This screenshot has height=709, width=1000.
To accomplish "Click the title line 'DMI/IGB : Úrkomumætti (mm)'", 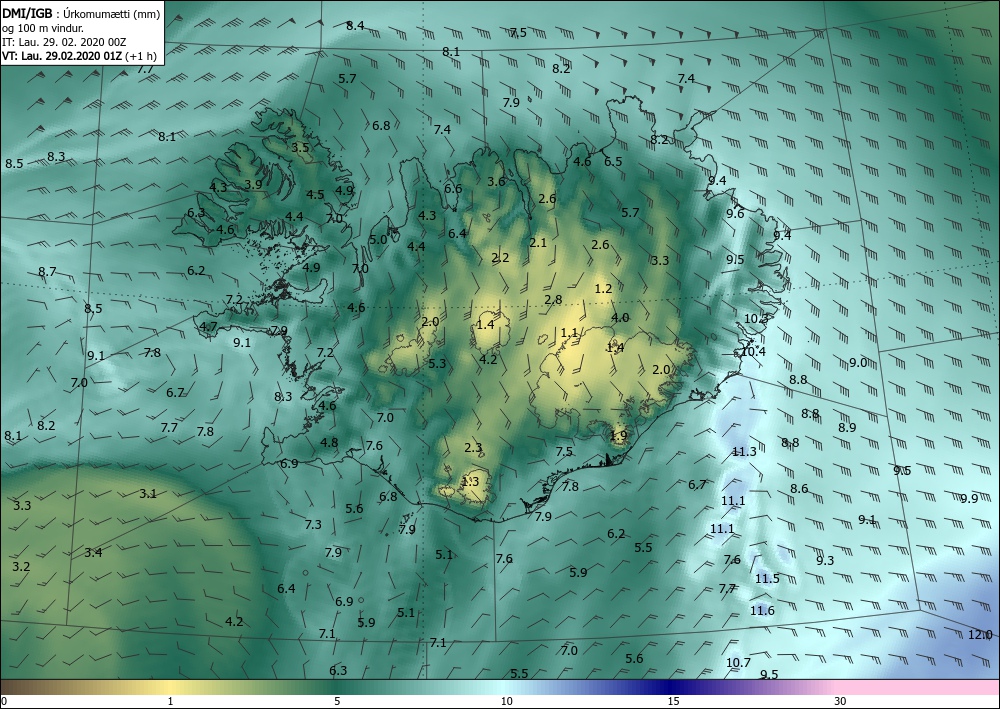I will [x=81, y=15].
